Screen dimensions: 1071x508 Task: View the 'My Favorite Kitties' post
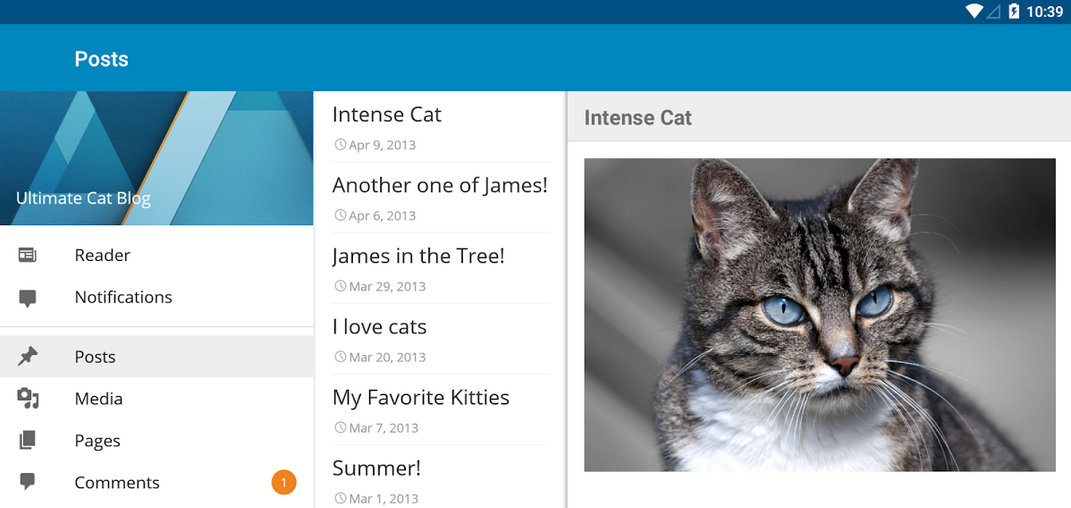[441, 410]
